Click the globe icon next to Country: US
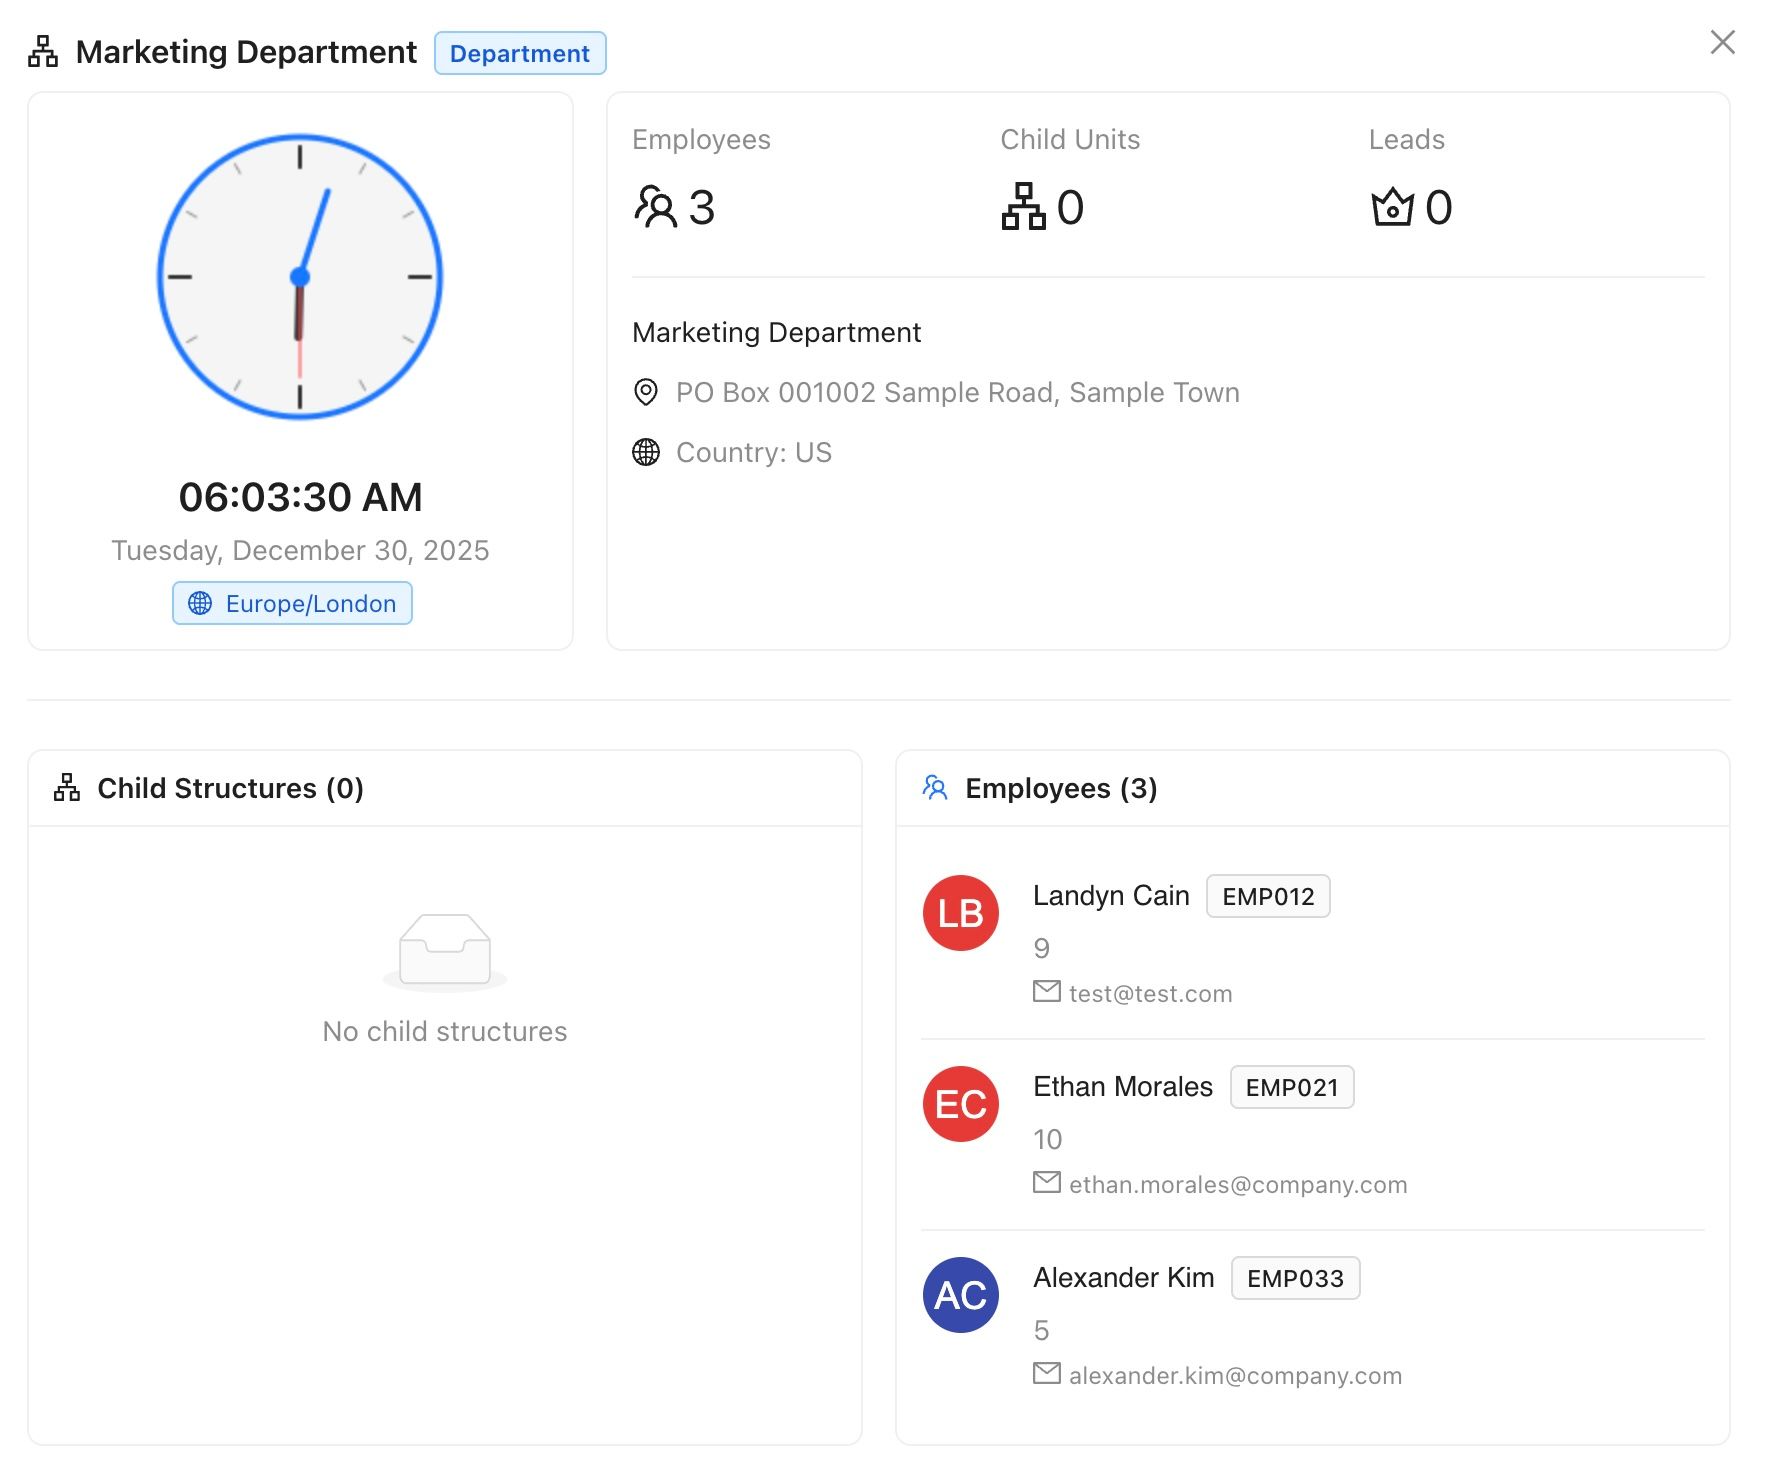Viewport: 1768px width, 1476px height. tap(646, 452)
